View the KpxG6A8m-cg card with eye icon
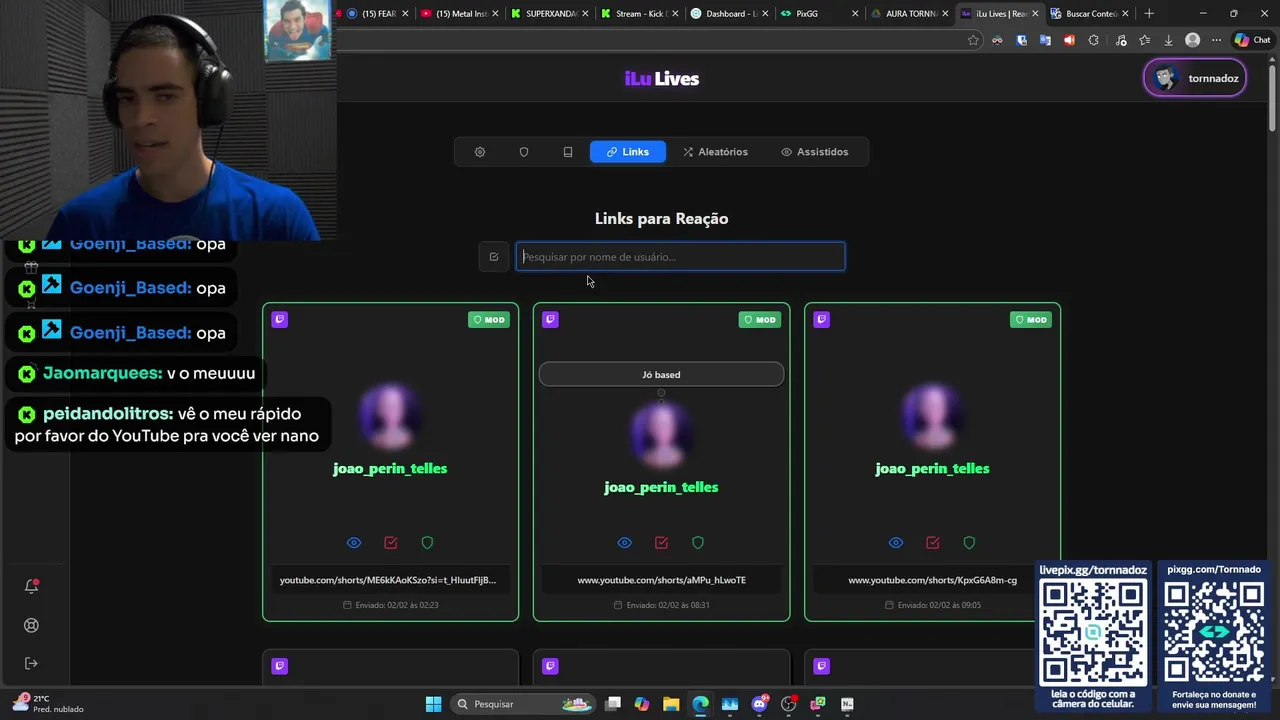The image size is (1280, 720). pyautogui.click(x=896, y=542)
